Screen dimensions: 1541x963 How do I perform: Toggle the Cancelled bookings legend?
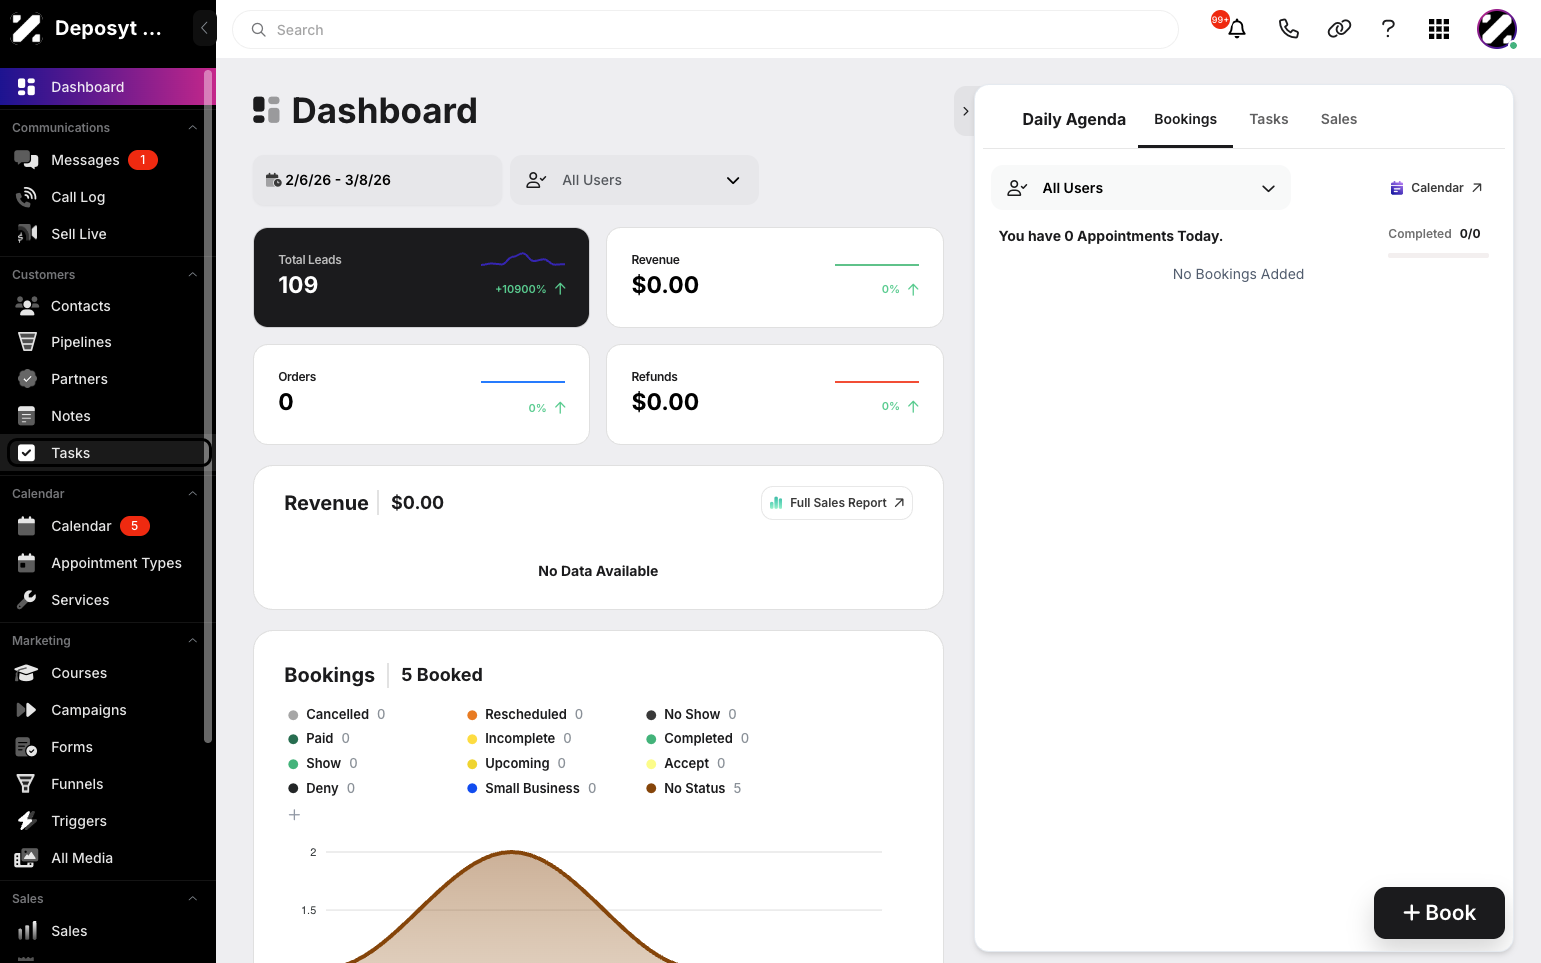336,714
